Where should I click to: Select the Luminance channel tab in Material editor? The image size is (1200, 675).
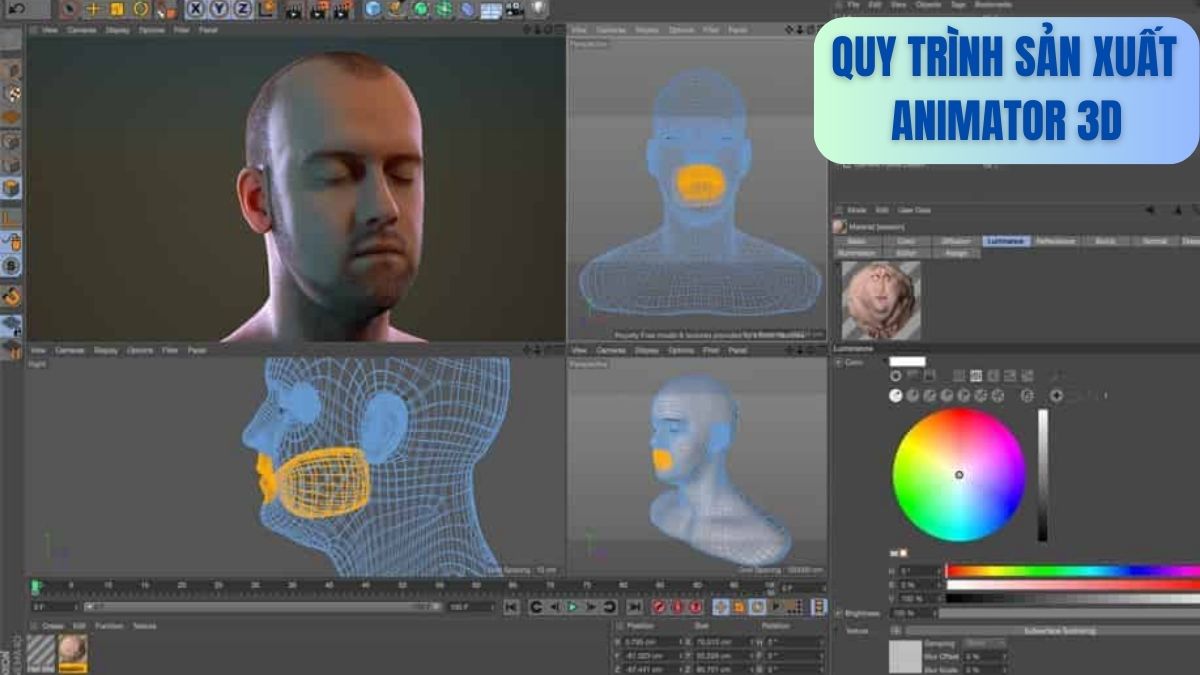1006,240
